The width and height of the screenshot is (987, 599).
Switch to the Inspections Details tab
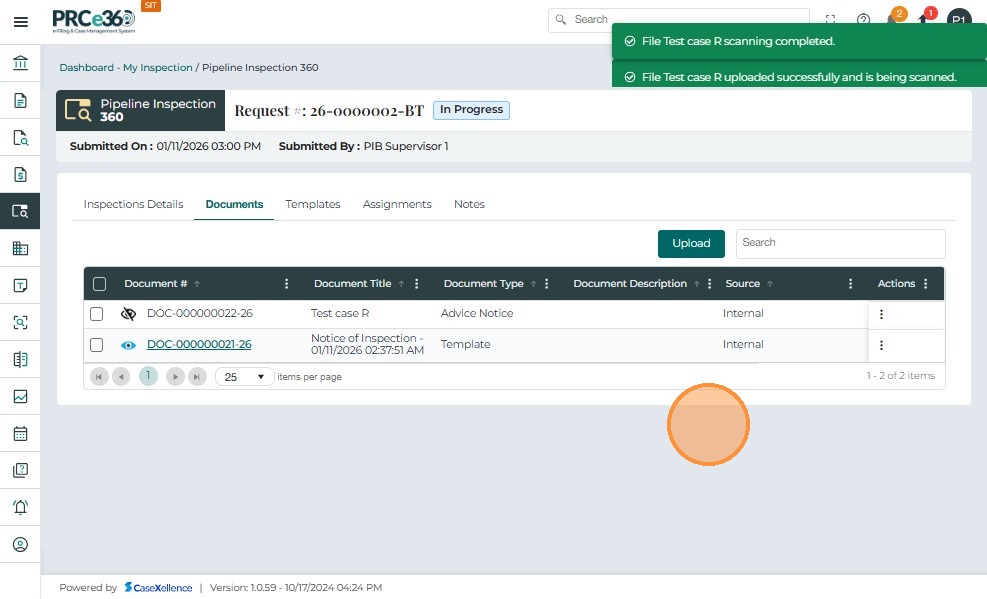(x=133, y=204)
